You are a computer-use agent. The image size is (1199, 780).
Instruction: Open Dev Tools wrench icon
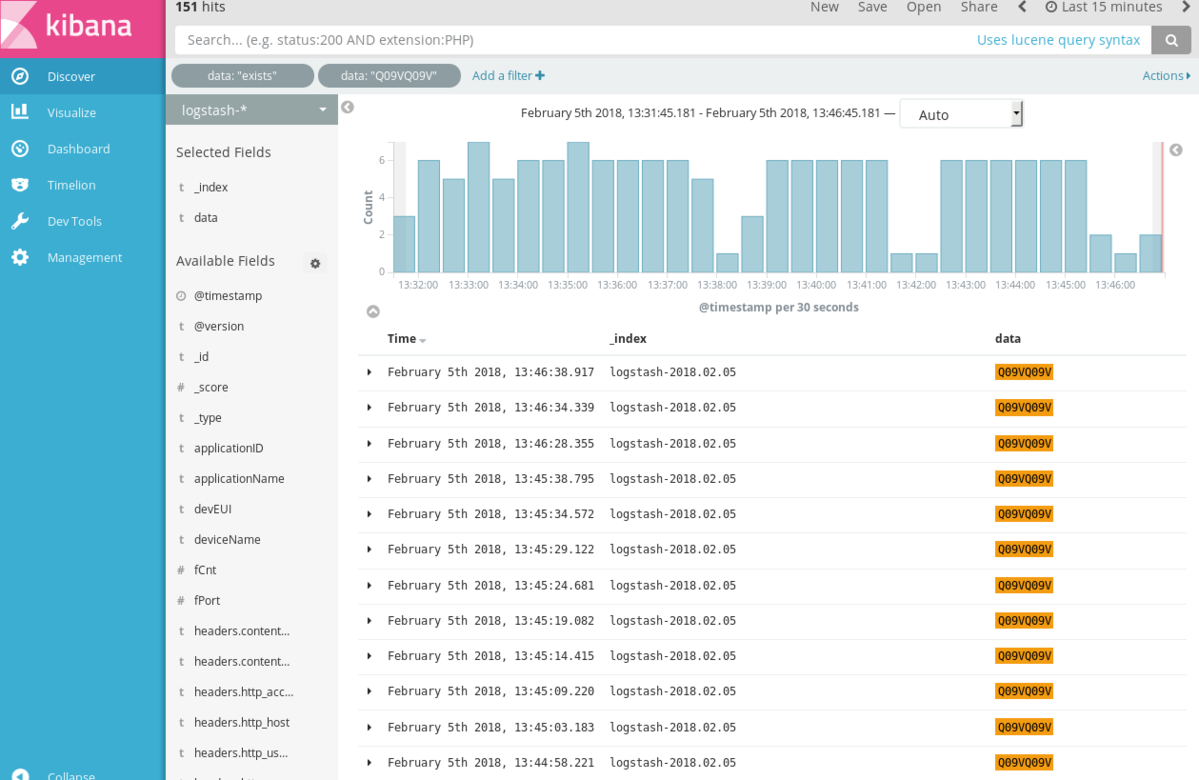pyautogui.click(x=20, y=221)
